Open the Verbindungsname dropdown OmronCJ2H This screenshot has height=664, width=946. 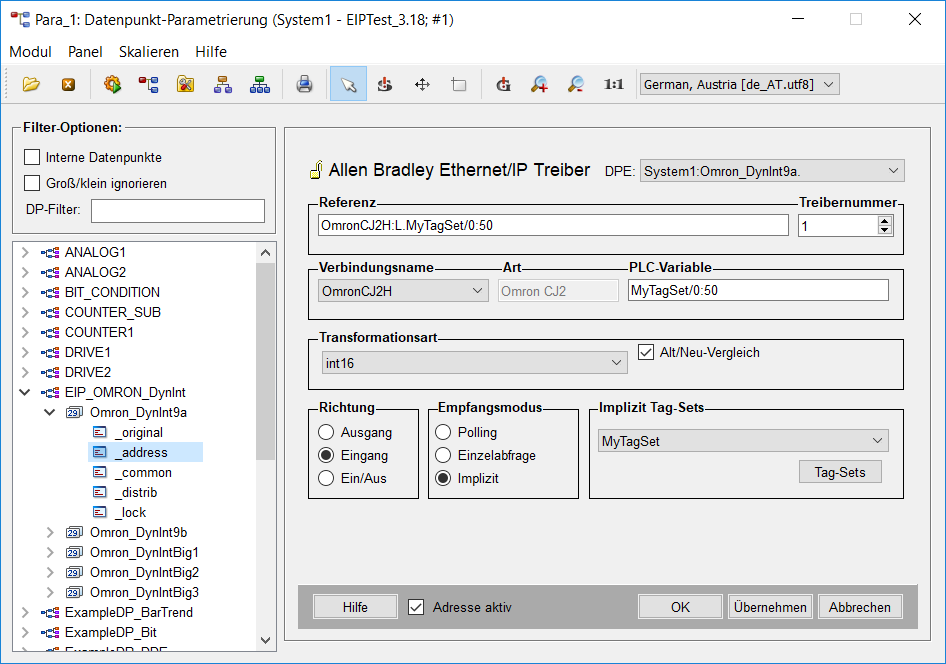tap(402, 291)
